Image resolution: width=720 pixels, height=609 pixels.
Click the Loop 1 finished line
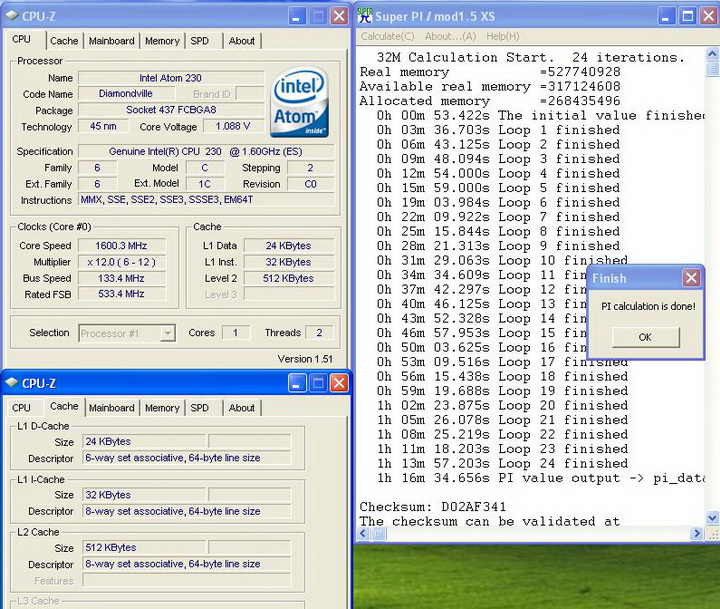[498, 130]
